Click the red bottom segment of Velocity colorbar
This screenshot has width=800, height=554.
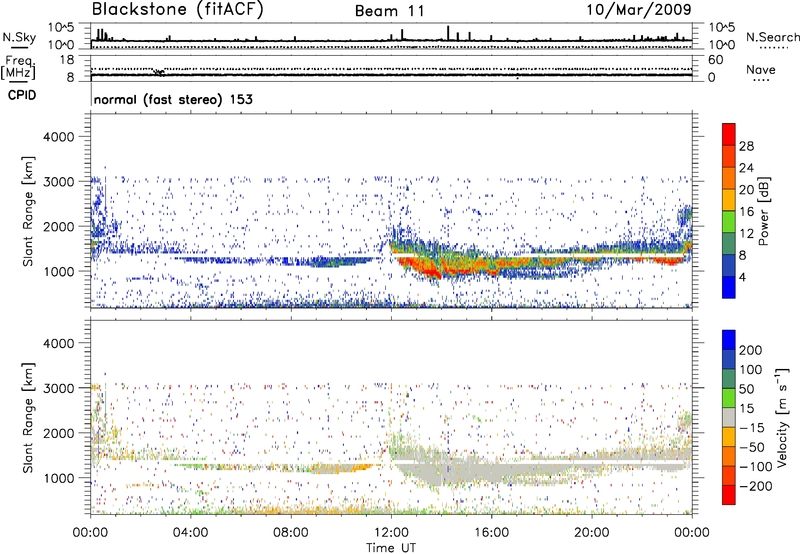[x=729, y=495]
